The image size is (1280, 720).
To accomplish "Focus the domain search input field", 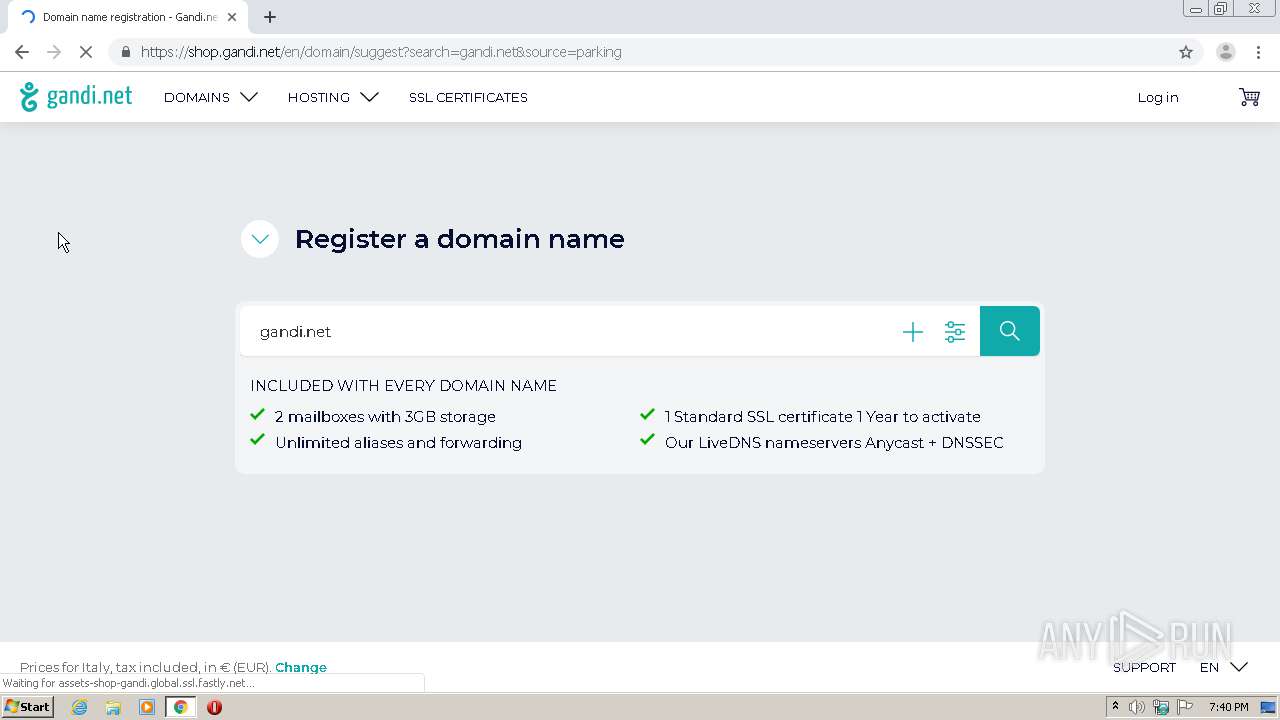I will click(x=570, y=331).
